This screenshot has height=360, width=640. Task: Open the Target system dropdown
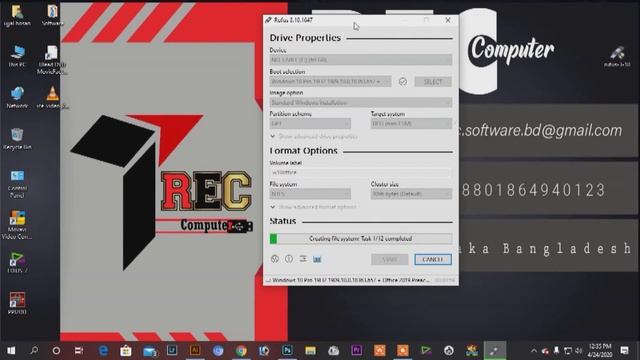pos(411,123)
